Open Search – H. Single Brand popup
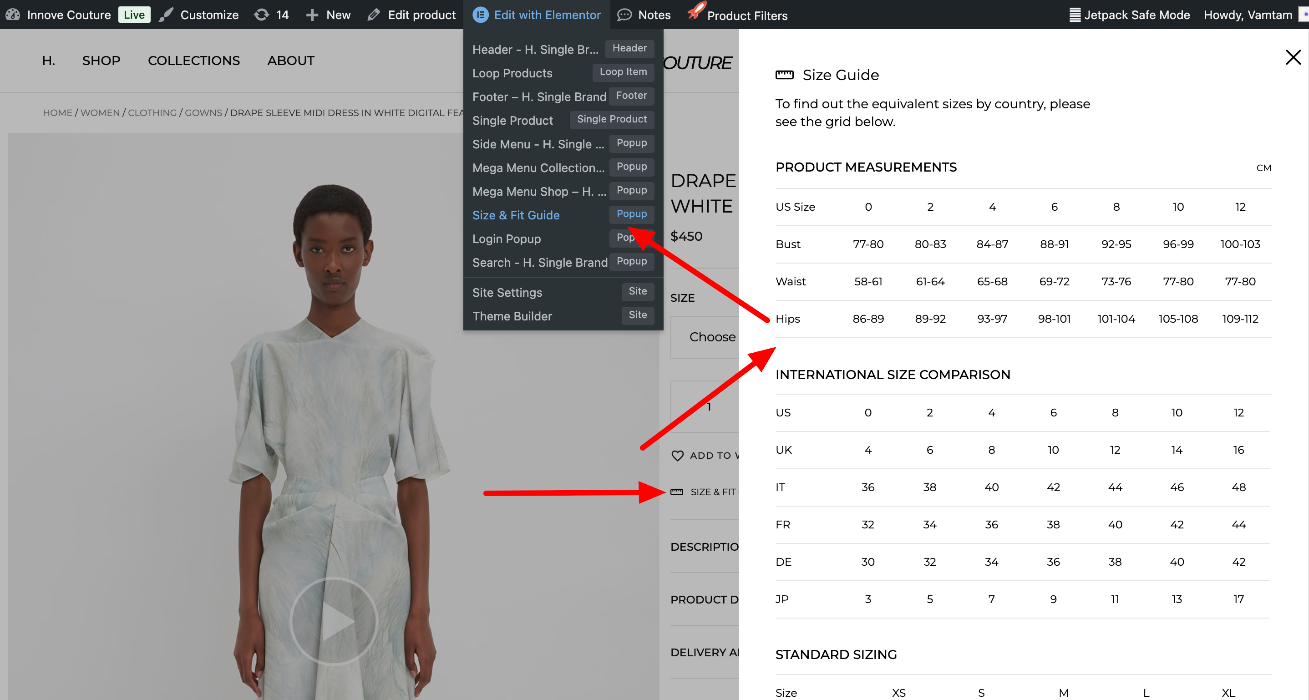Viewport: 1309px width, 700px height. coord(562,262)
